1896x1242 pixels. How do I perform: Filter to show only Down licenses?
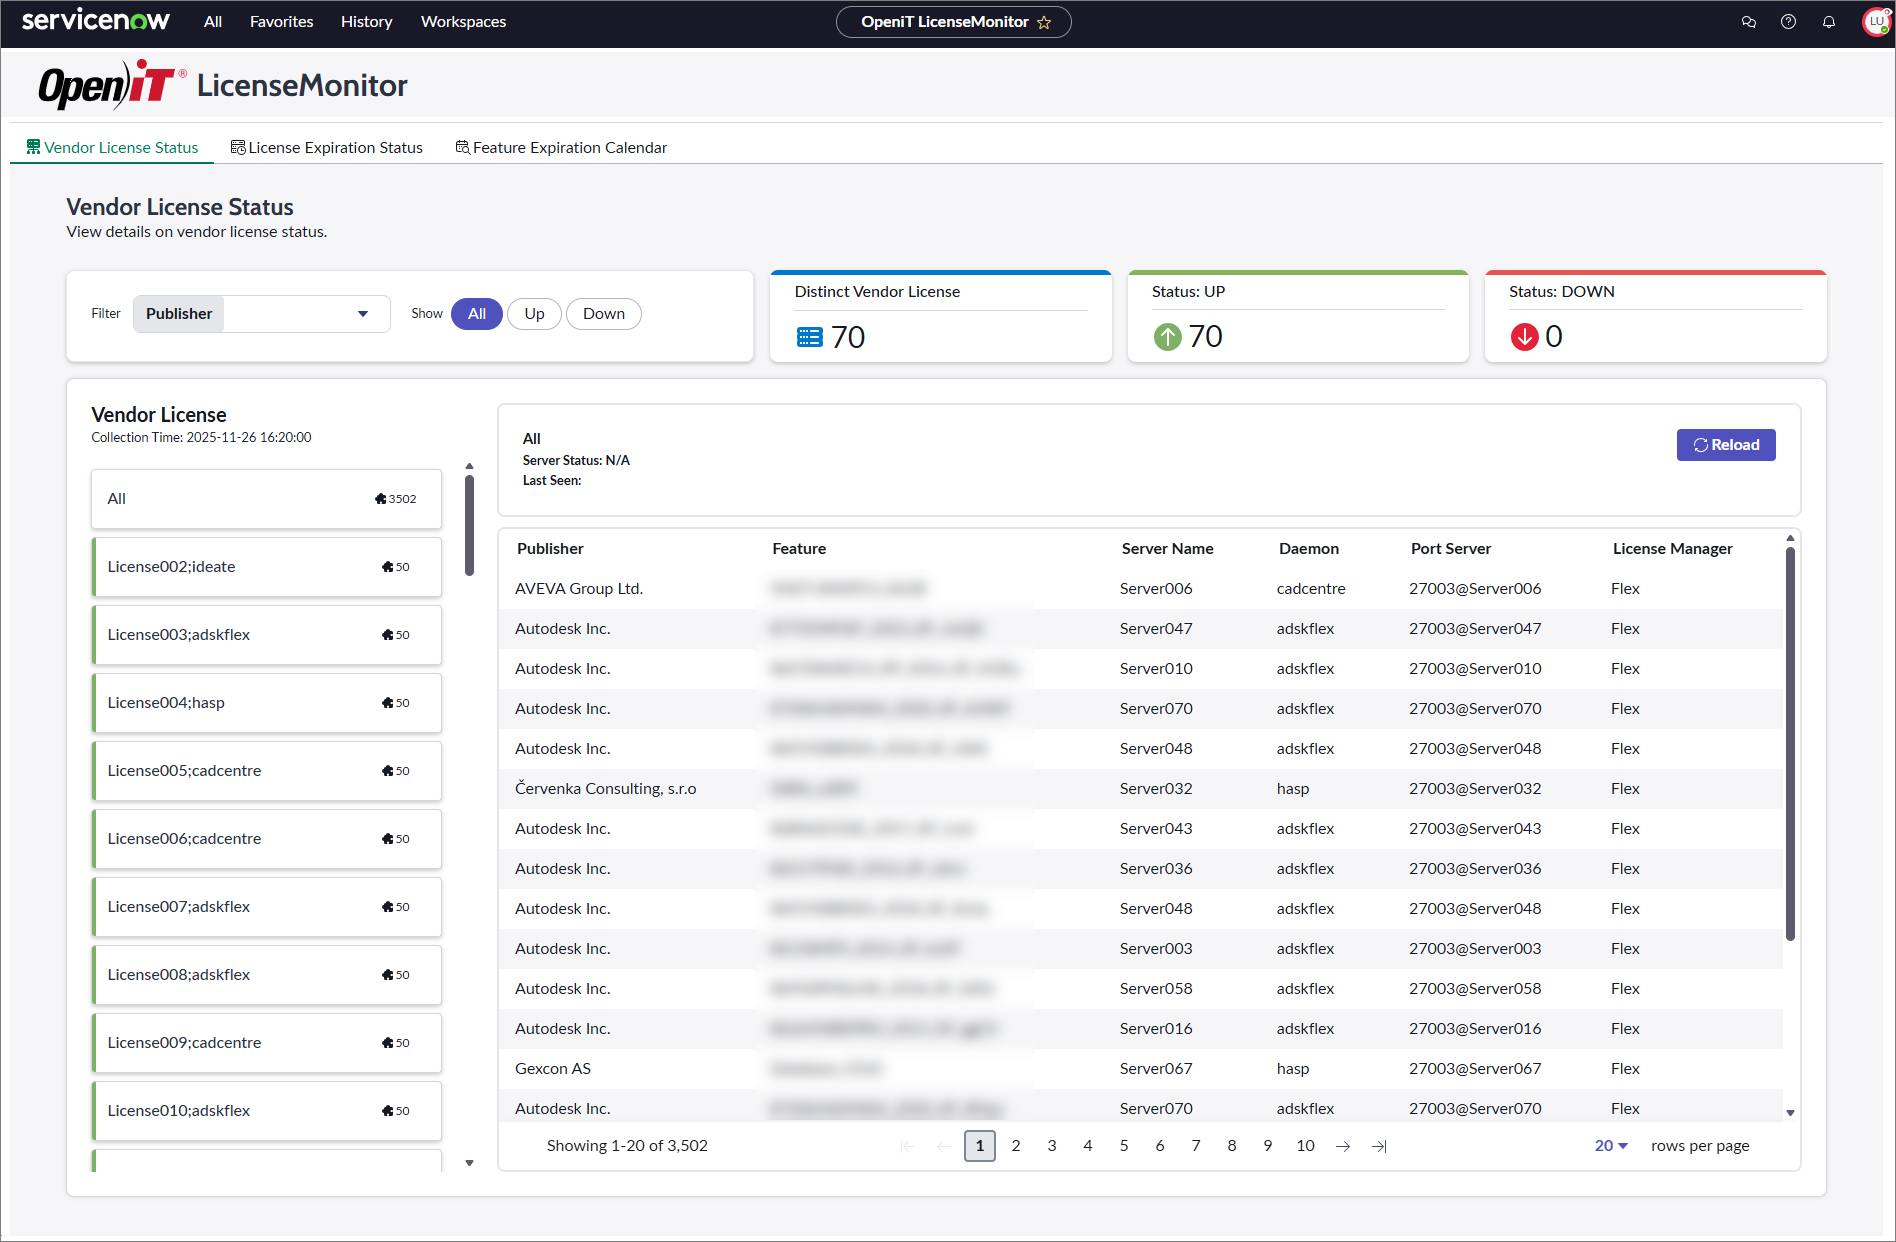[x=604, y=314]
